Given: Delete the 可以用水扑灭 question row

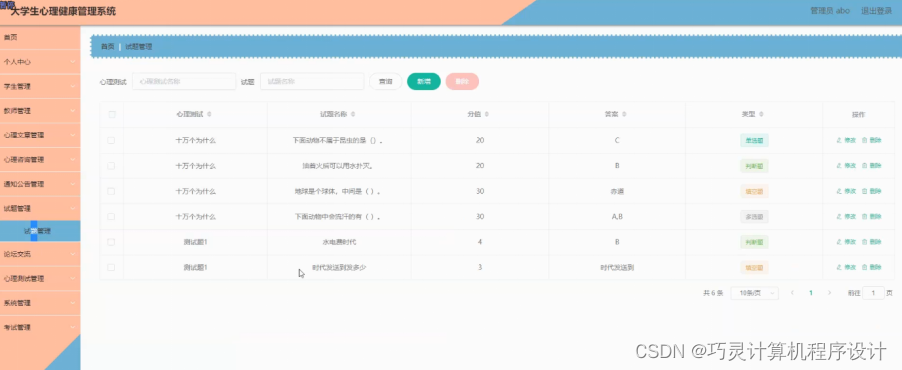Looking at the screenshot, I should 872,166.
